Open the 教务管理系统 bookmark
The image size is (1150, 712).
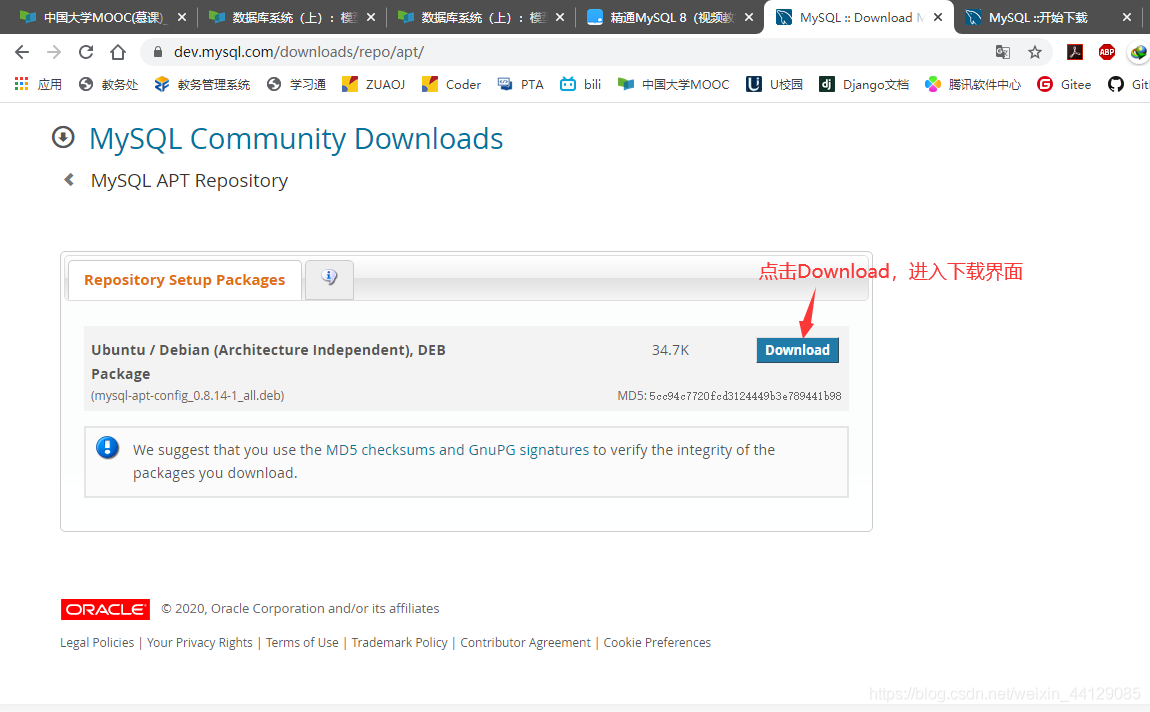[x=202, y=84]
